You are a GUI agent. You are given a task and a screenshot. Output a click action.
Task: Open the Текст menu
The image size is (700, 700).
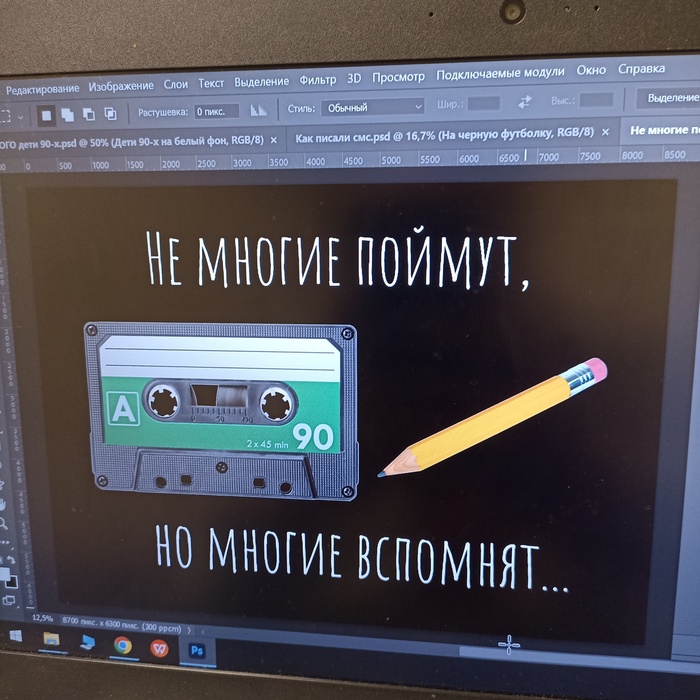pyautogui.click(x=211, y=83)
